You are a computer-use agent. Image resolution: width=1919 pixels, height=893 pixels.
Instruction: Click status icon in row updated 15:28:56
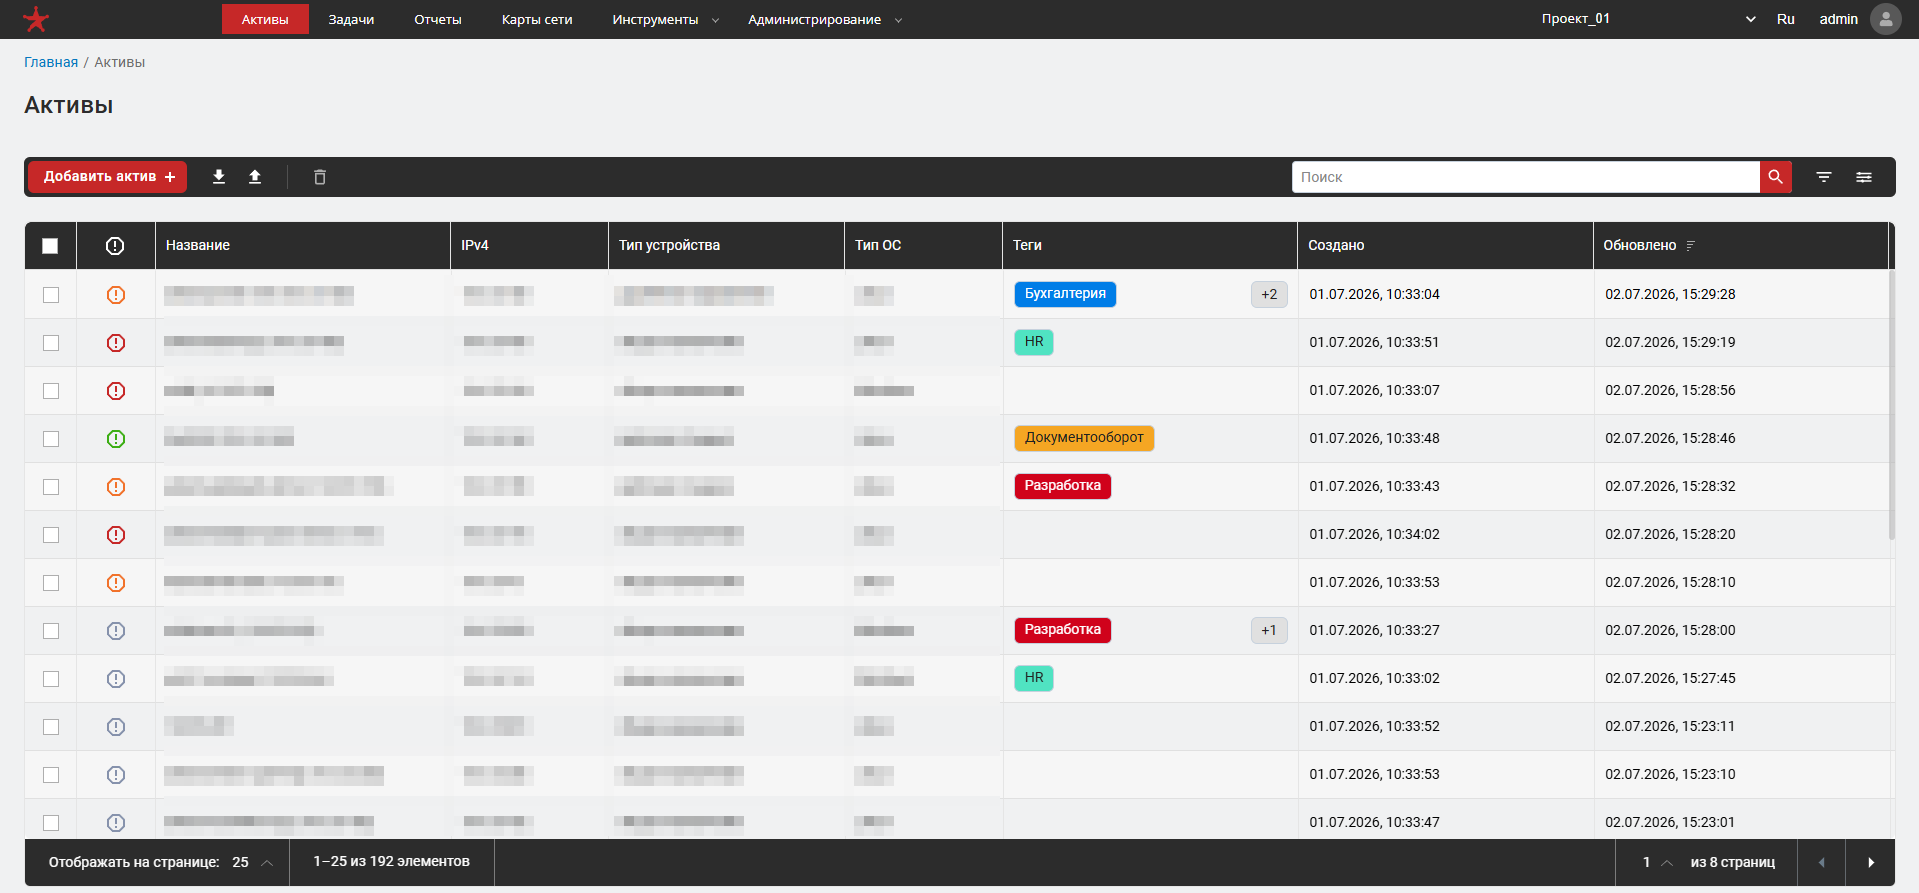click(116, 391)
